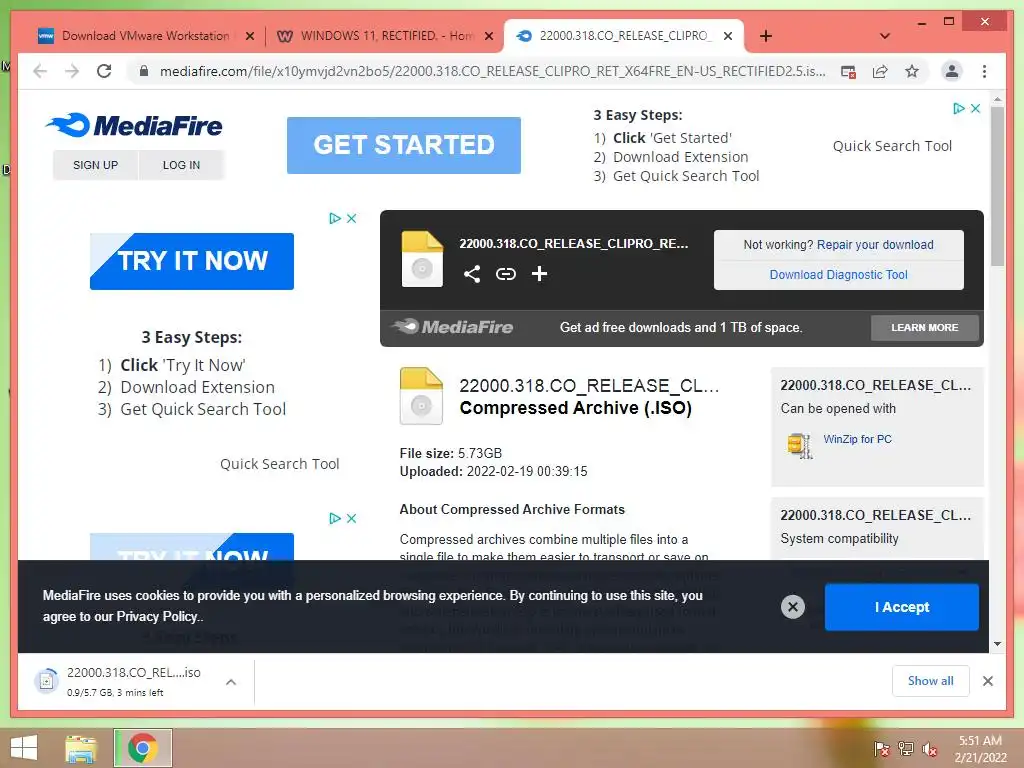Go back to the previous page
The image size is (1024, 768).
40,71
